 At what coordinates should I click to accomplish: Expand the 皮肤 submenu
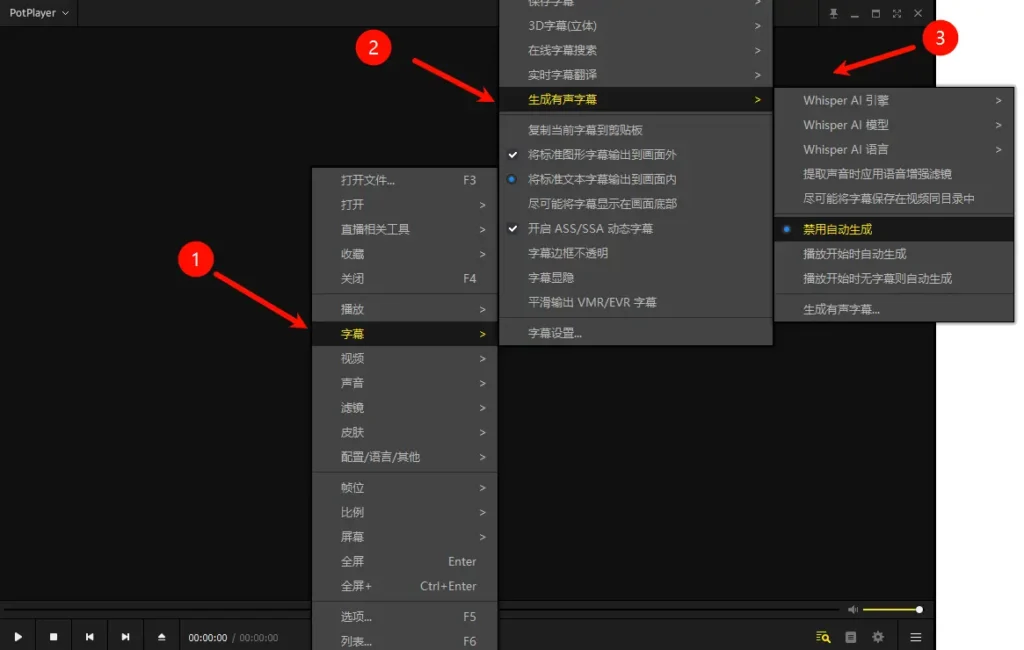405,432
